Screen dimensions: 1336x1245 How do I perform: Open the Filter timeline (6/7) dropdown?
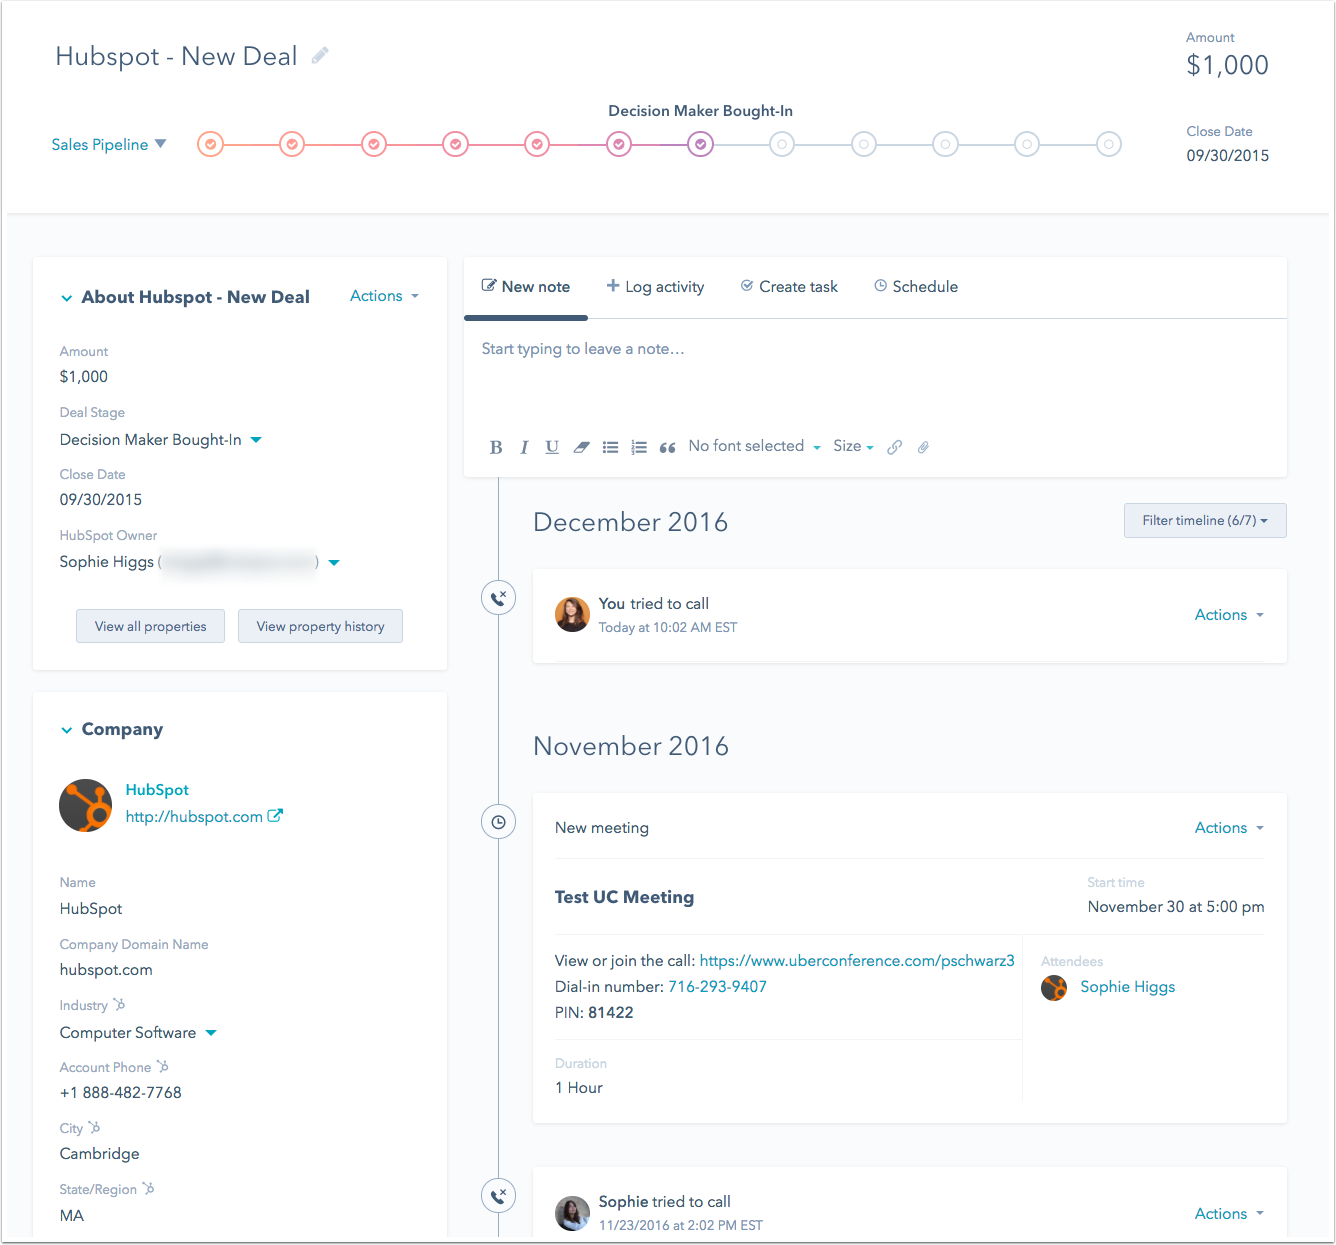point(1205,520)
